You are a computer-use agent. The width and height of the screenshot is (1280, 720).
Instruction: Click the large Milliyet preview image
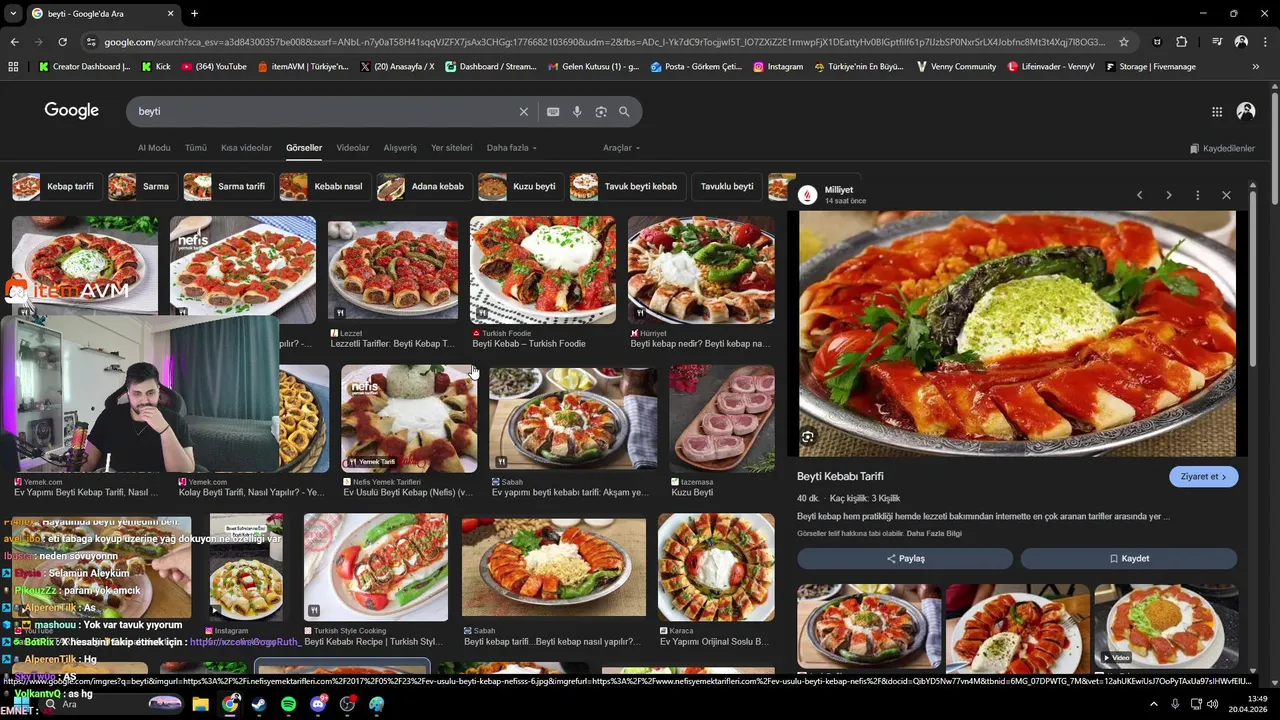click(1017, 333)
